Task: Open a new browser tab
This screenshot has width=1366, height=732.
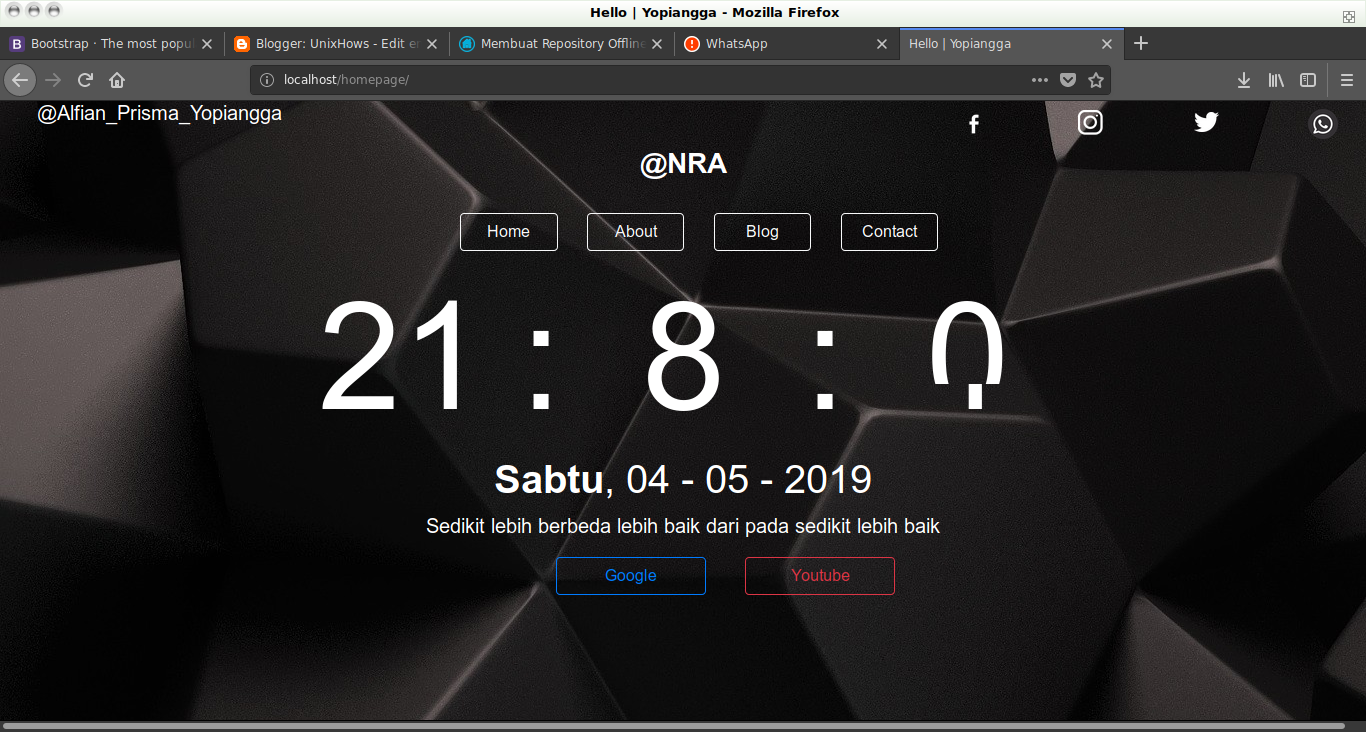Action: click(1141, 44)
